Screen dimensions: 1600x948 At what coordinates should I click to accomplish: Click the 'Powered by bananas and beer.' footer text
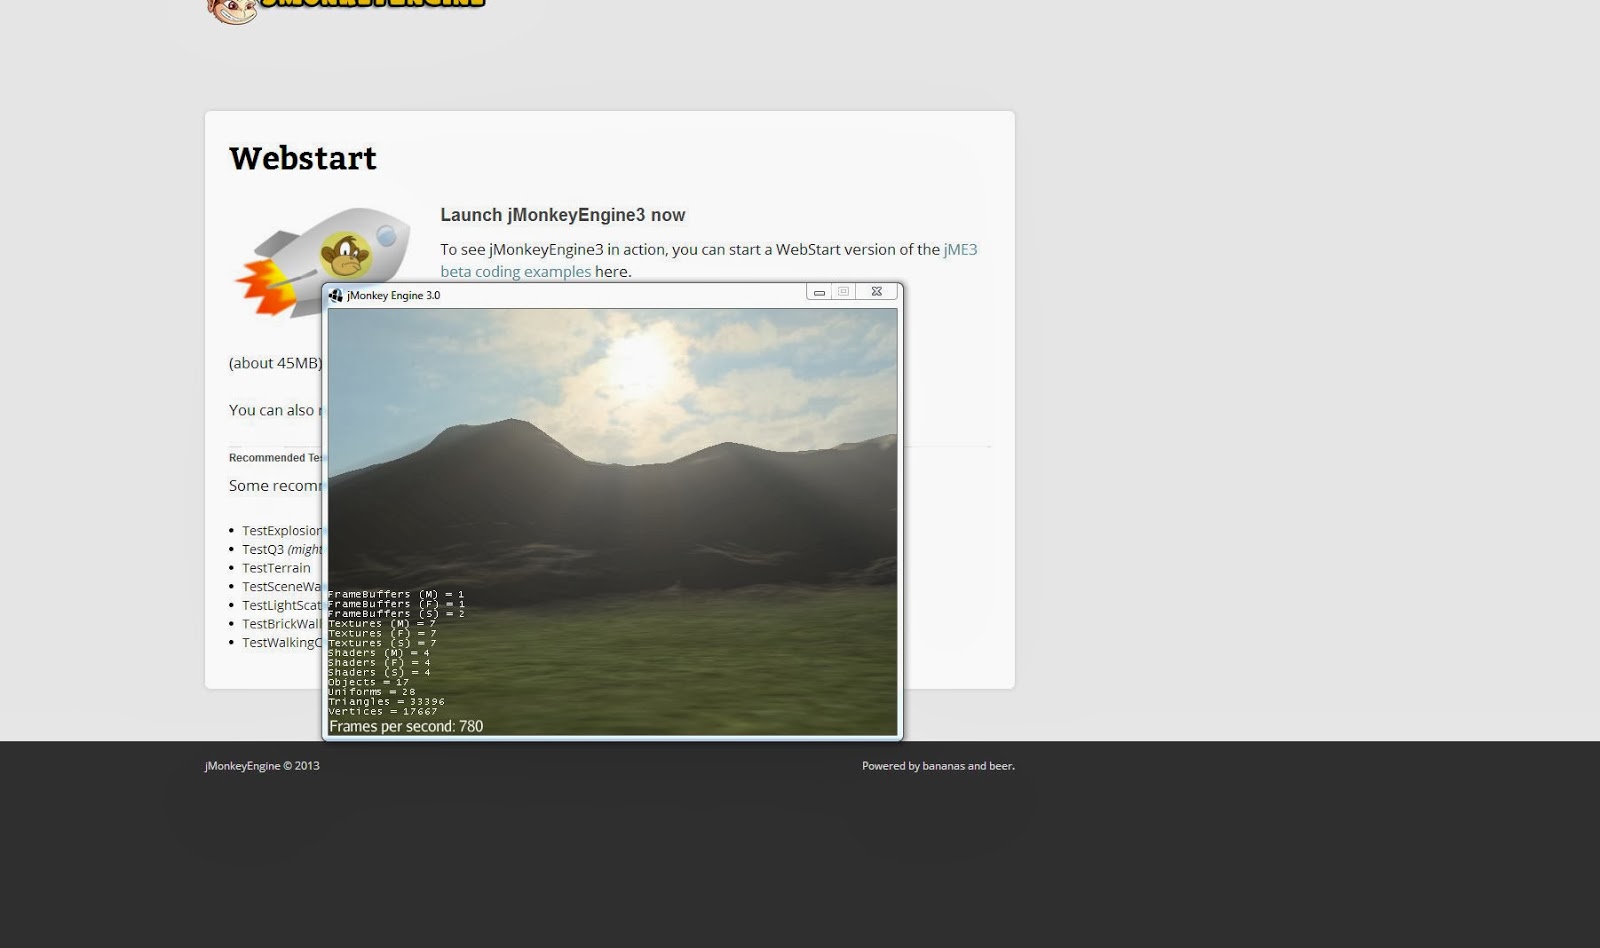pos(938,766)
